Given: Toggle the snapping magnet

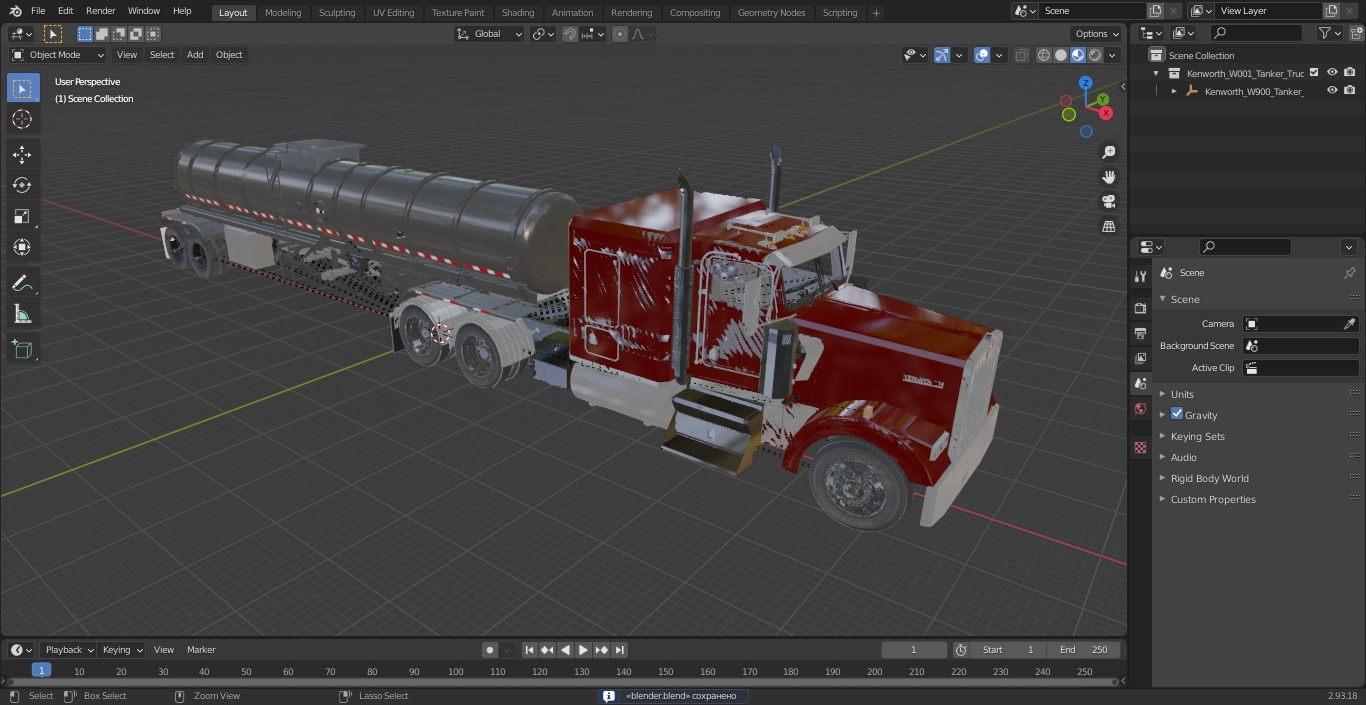Looking at the screenshot, I should 570,34.
